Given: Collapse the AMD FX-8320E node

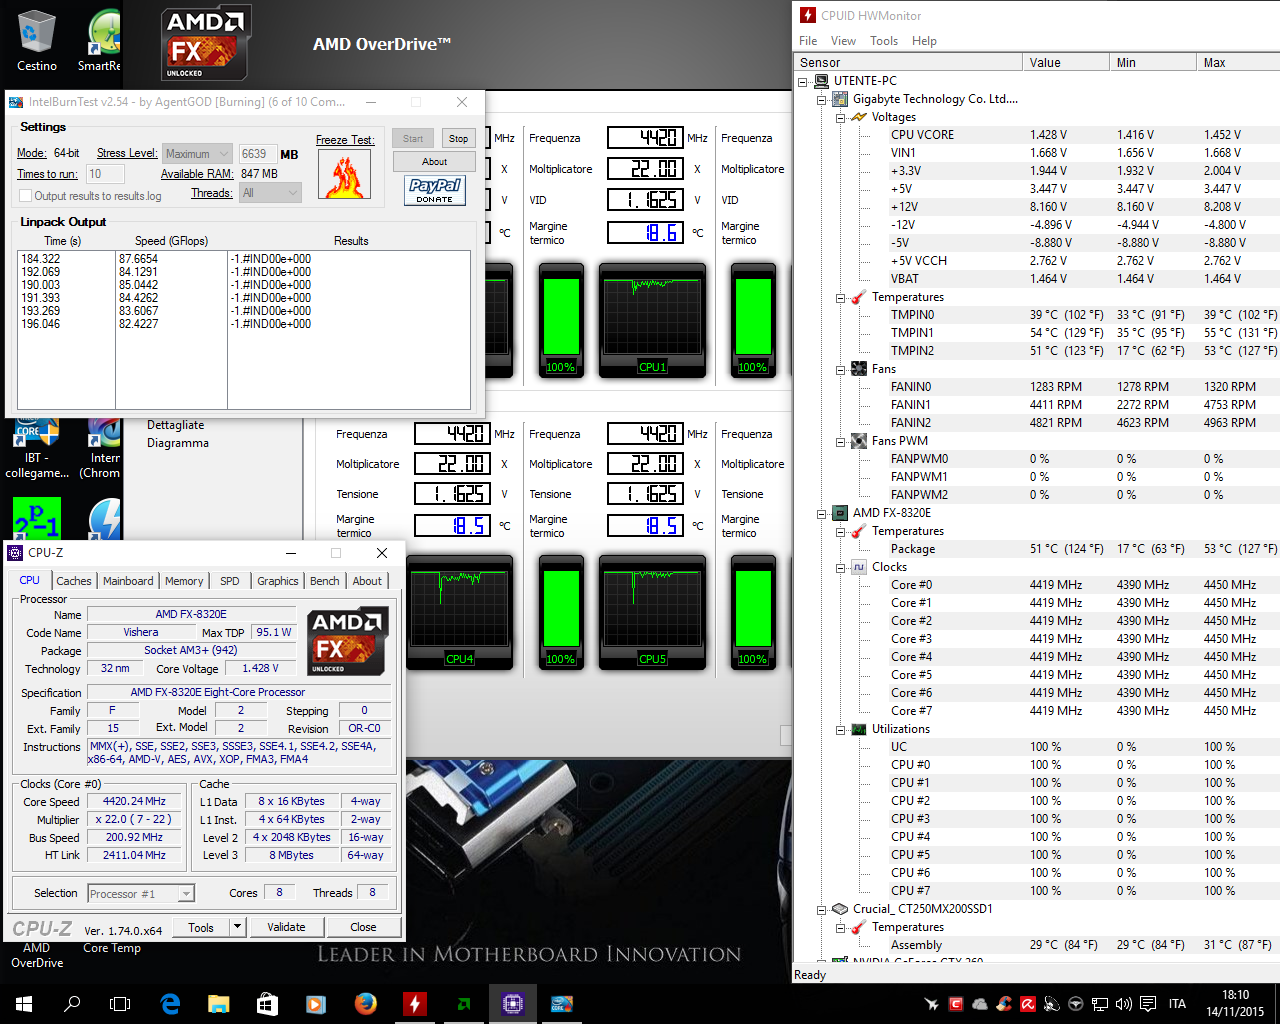Looking at the screenshot, I should (x=822, y=513).
